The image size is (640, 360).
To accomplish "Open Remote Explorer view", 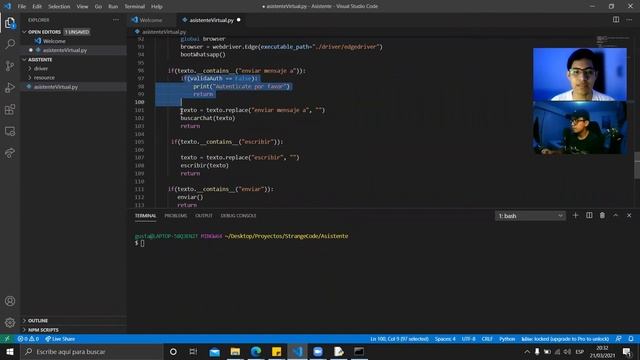I will (10, 131).
